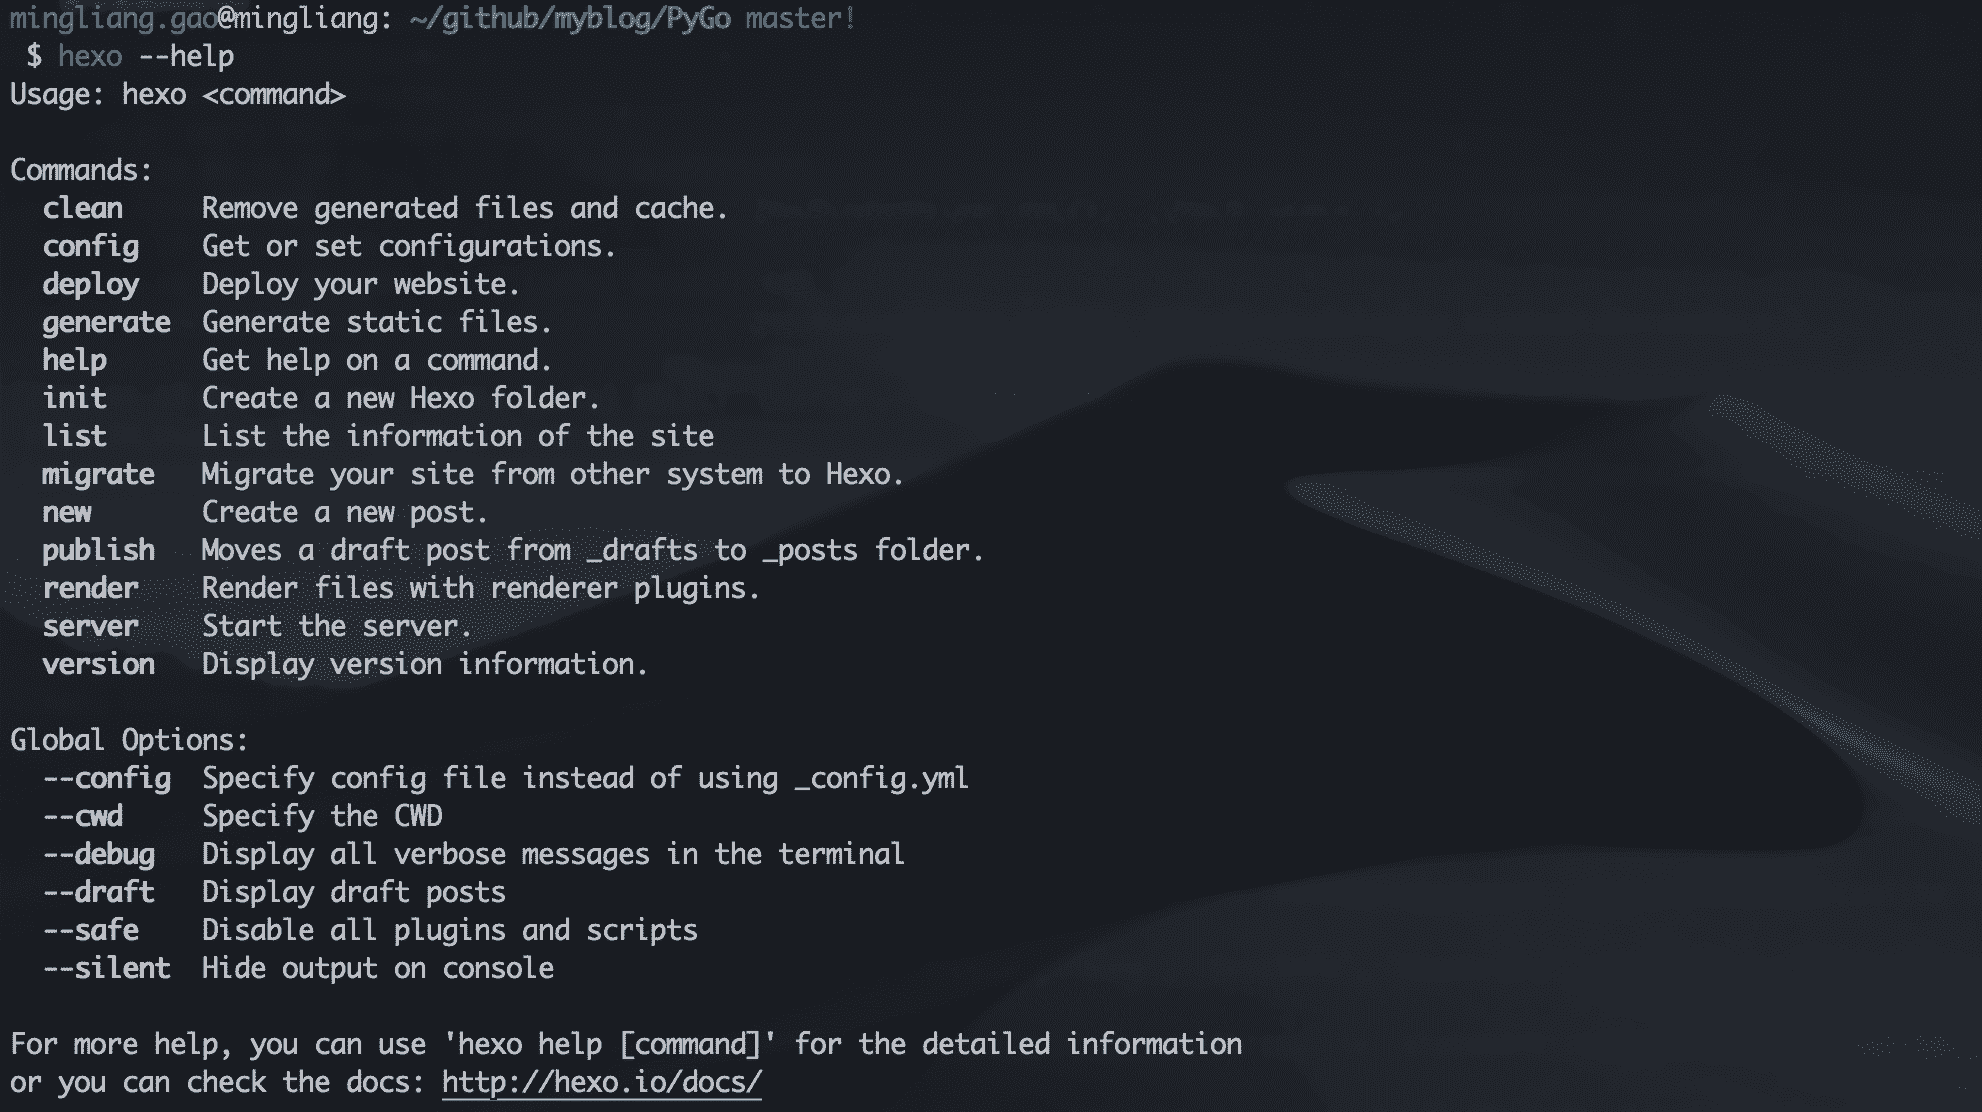Screen dimensions: 1982x1112
Task: Click the word 'clean' in the commands list
Action: [x=82, y=208]
